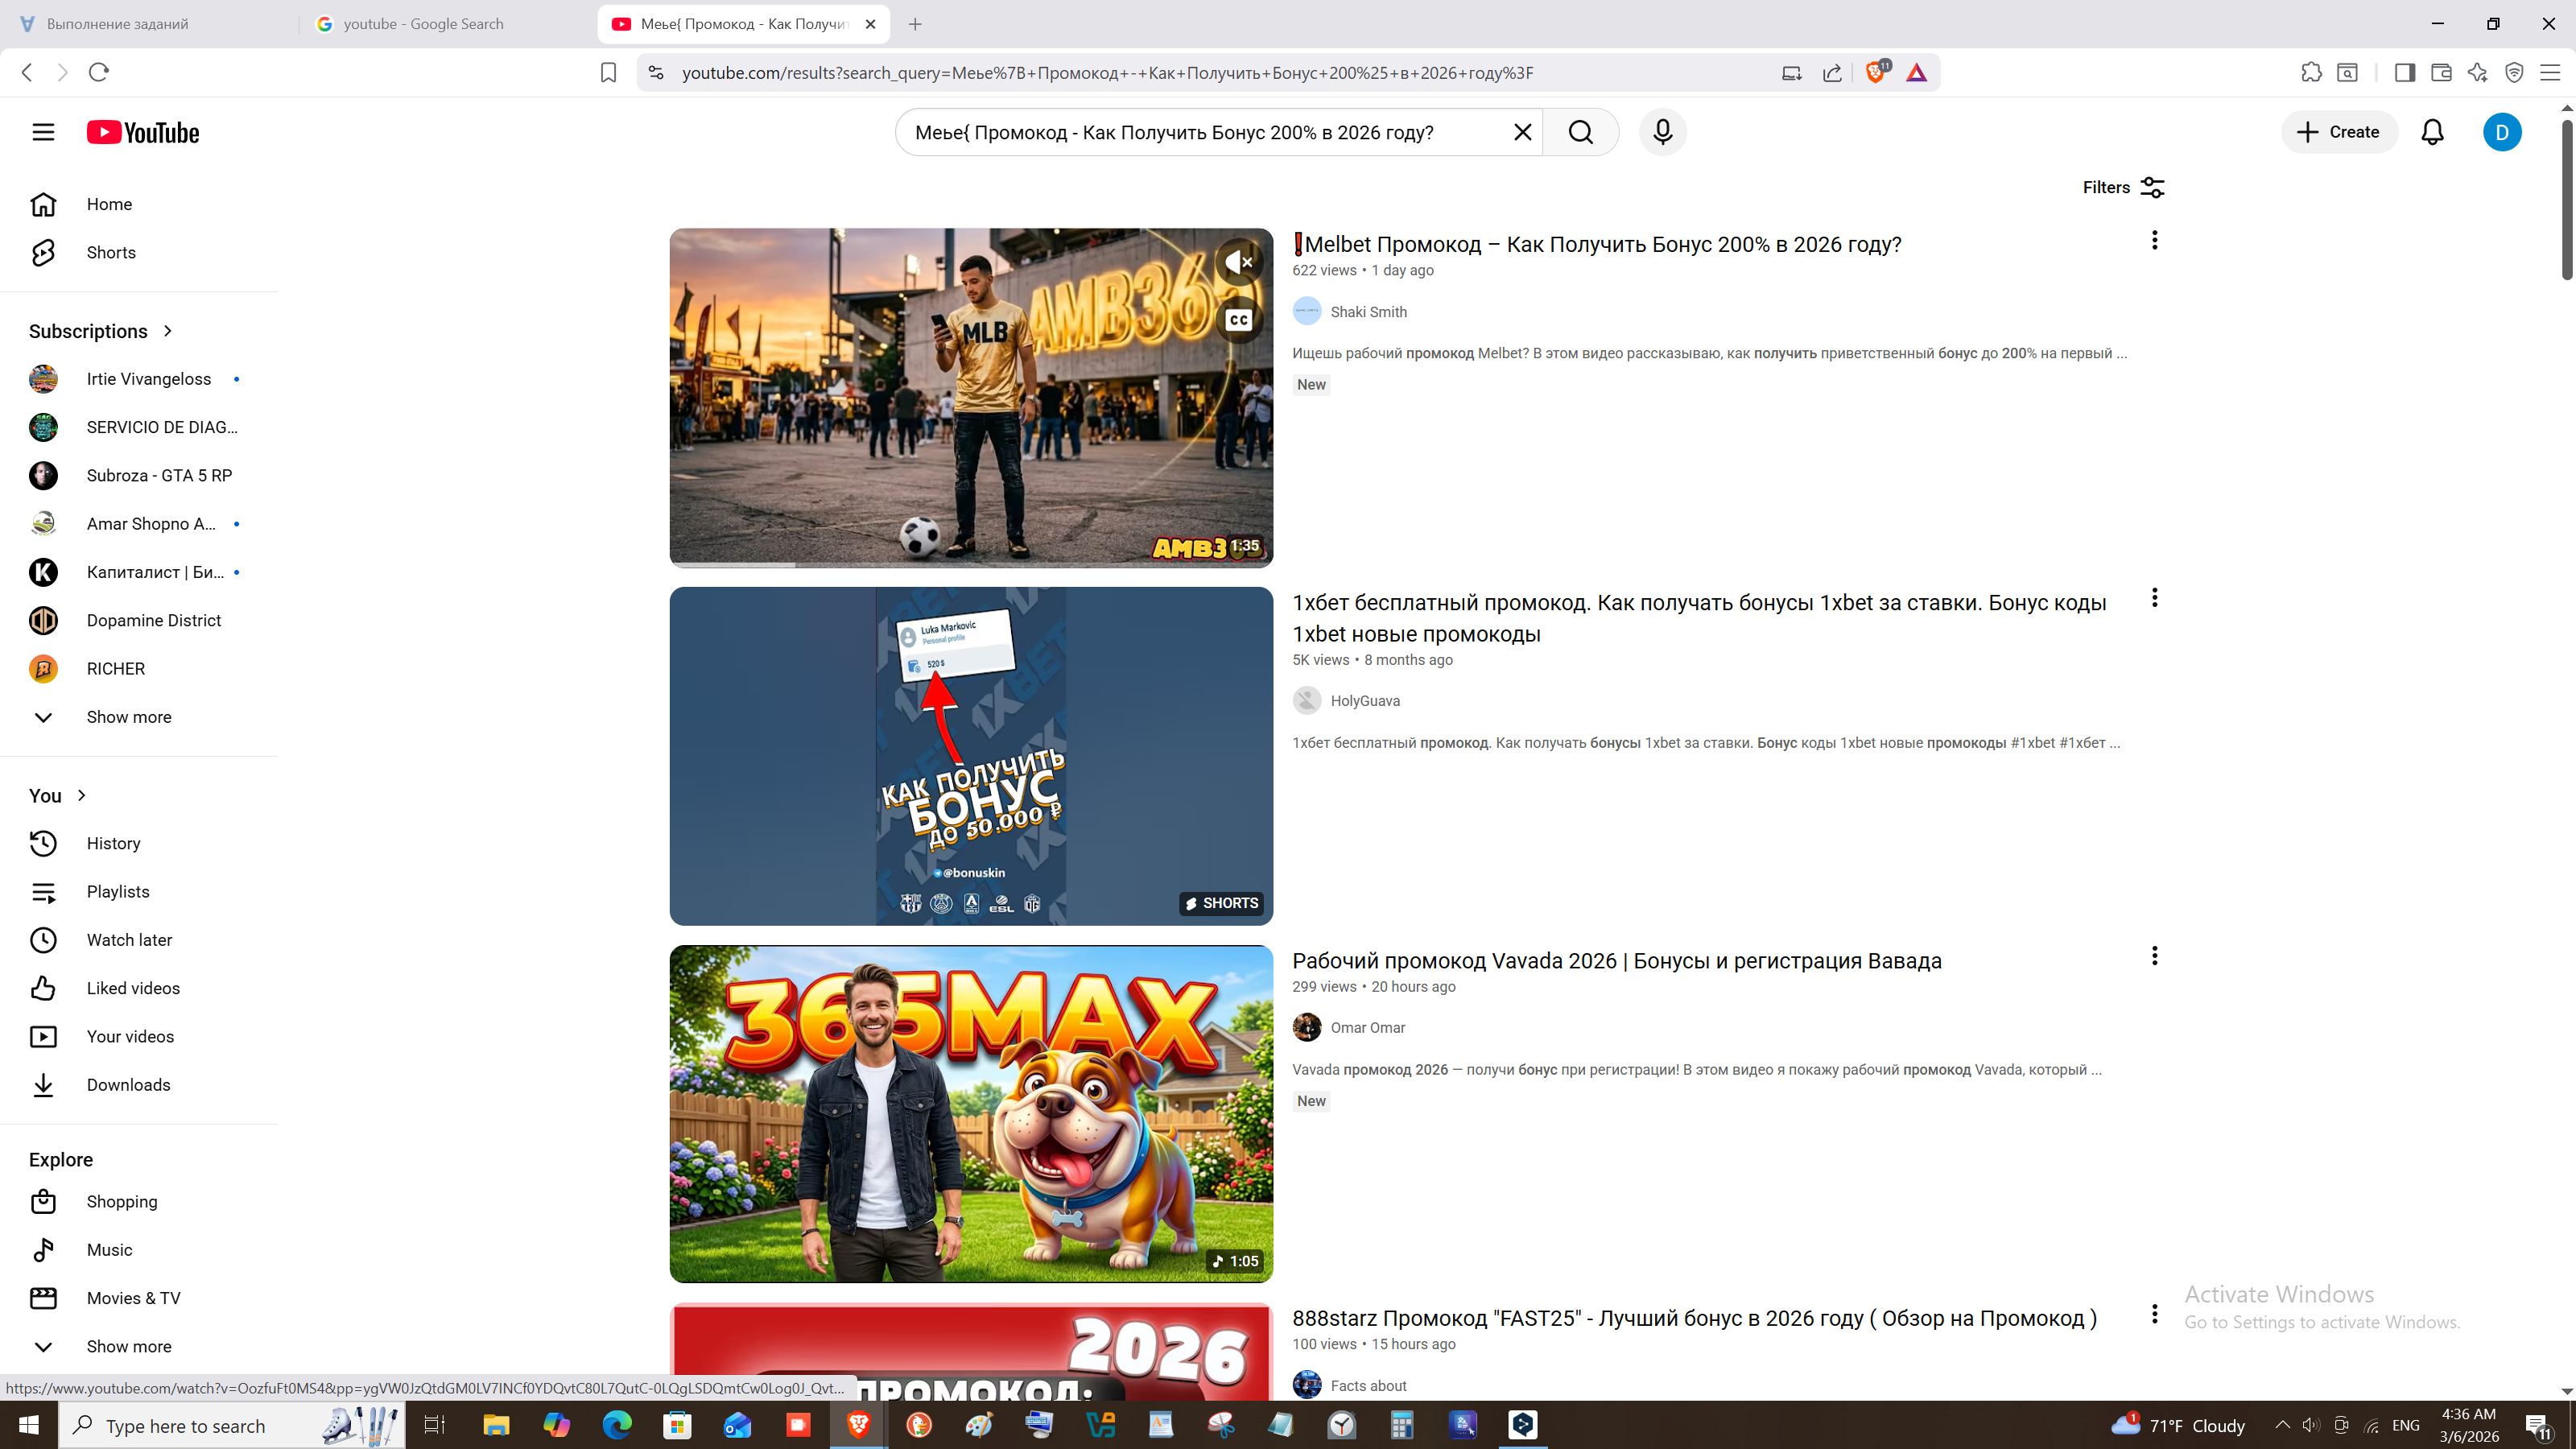This screenshot has width=2576, height=1449.
Task: Toggle the browser sidebar panel
Action: (2404, 72)
